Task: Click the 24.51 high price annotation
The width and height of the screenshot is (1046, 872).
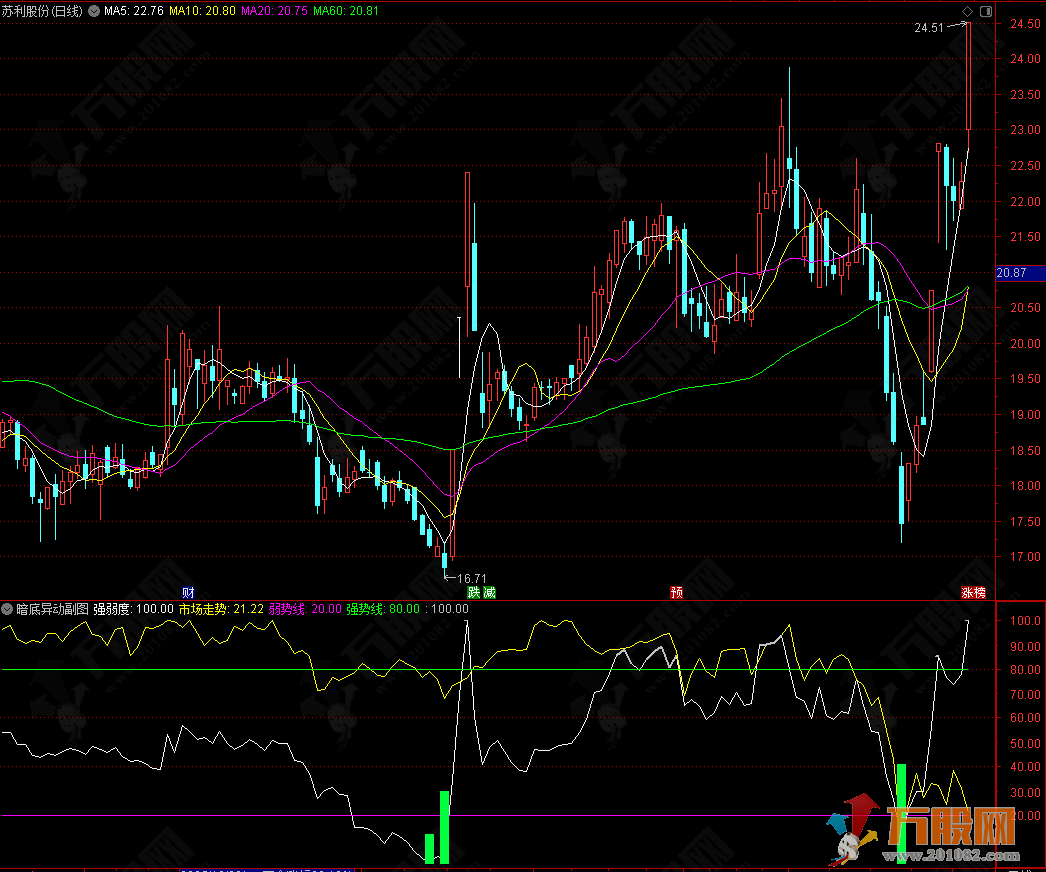Action: (928, 28)
